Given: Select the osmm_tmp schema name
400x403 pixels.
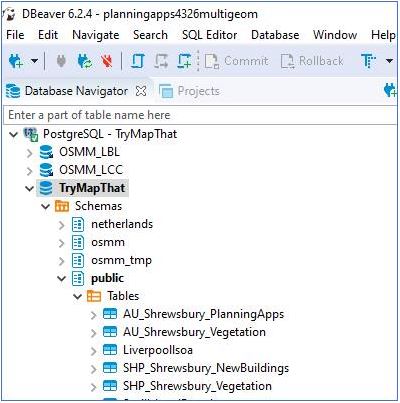Looking at the screenshot, I should pos(121,261).
